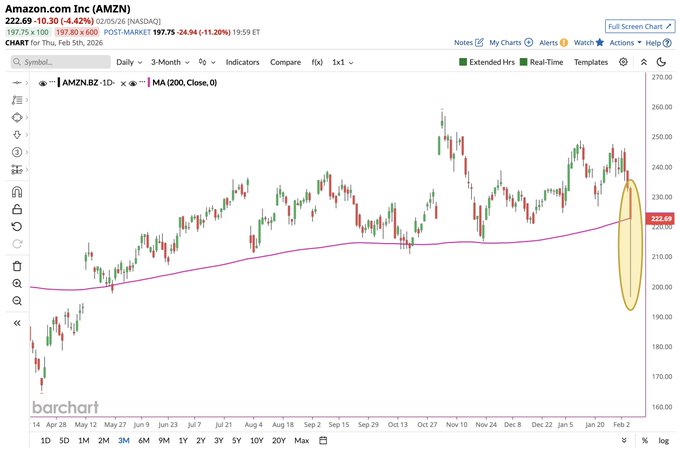680x453 pixels.
Task: Delete drawings with the trash icon
Action: coord(17,266)
